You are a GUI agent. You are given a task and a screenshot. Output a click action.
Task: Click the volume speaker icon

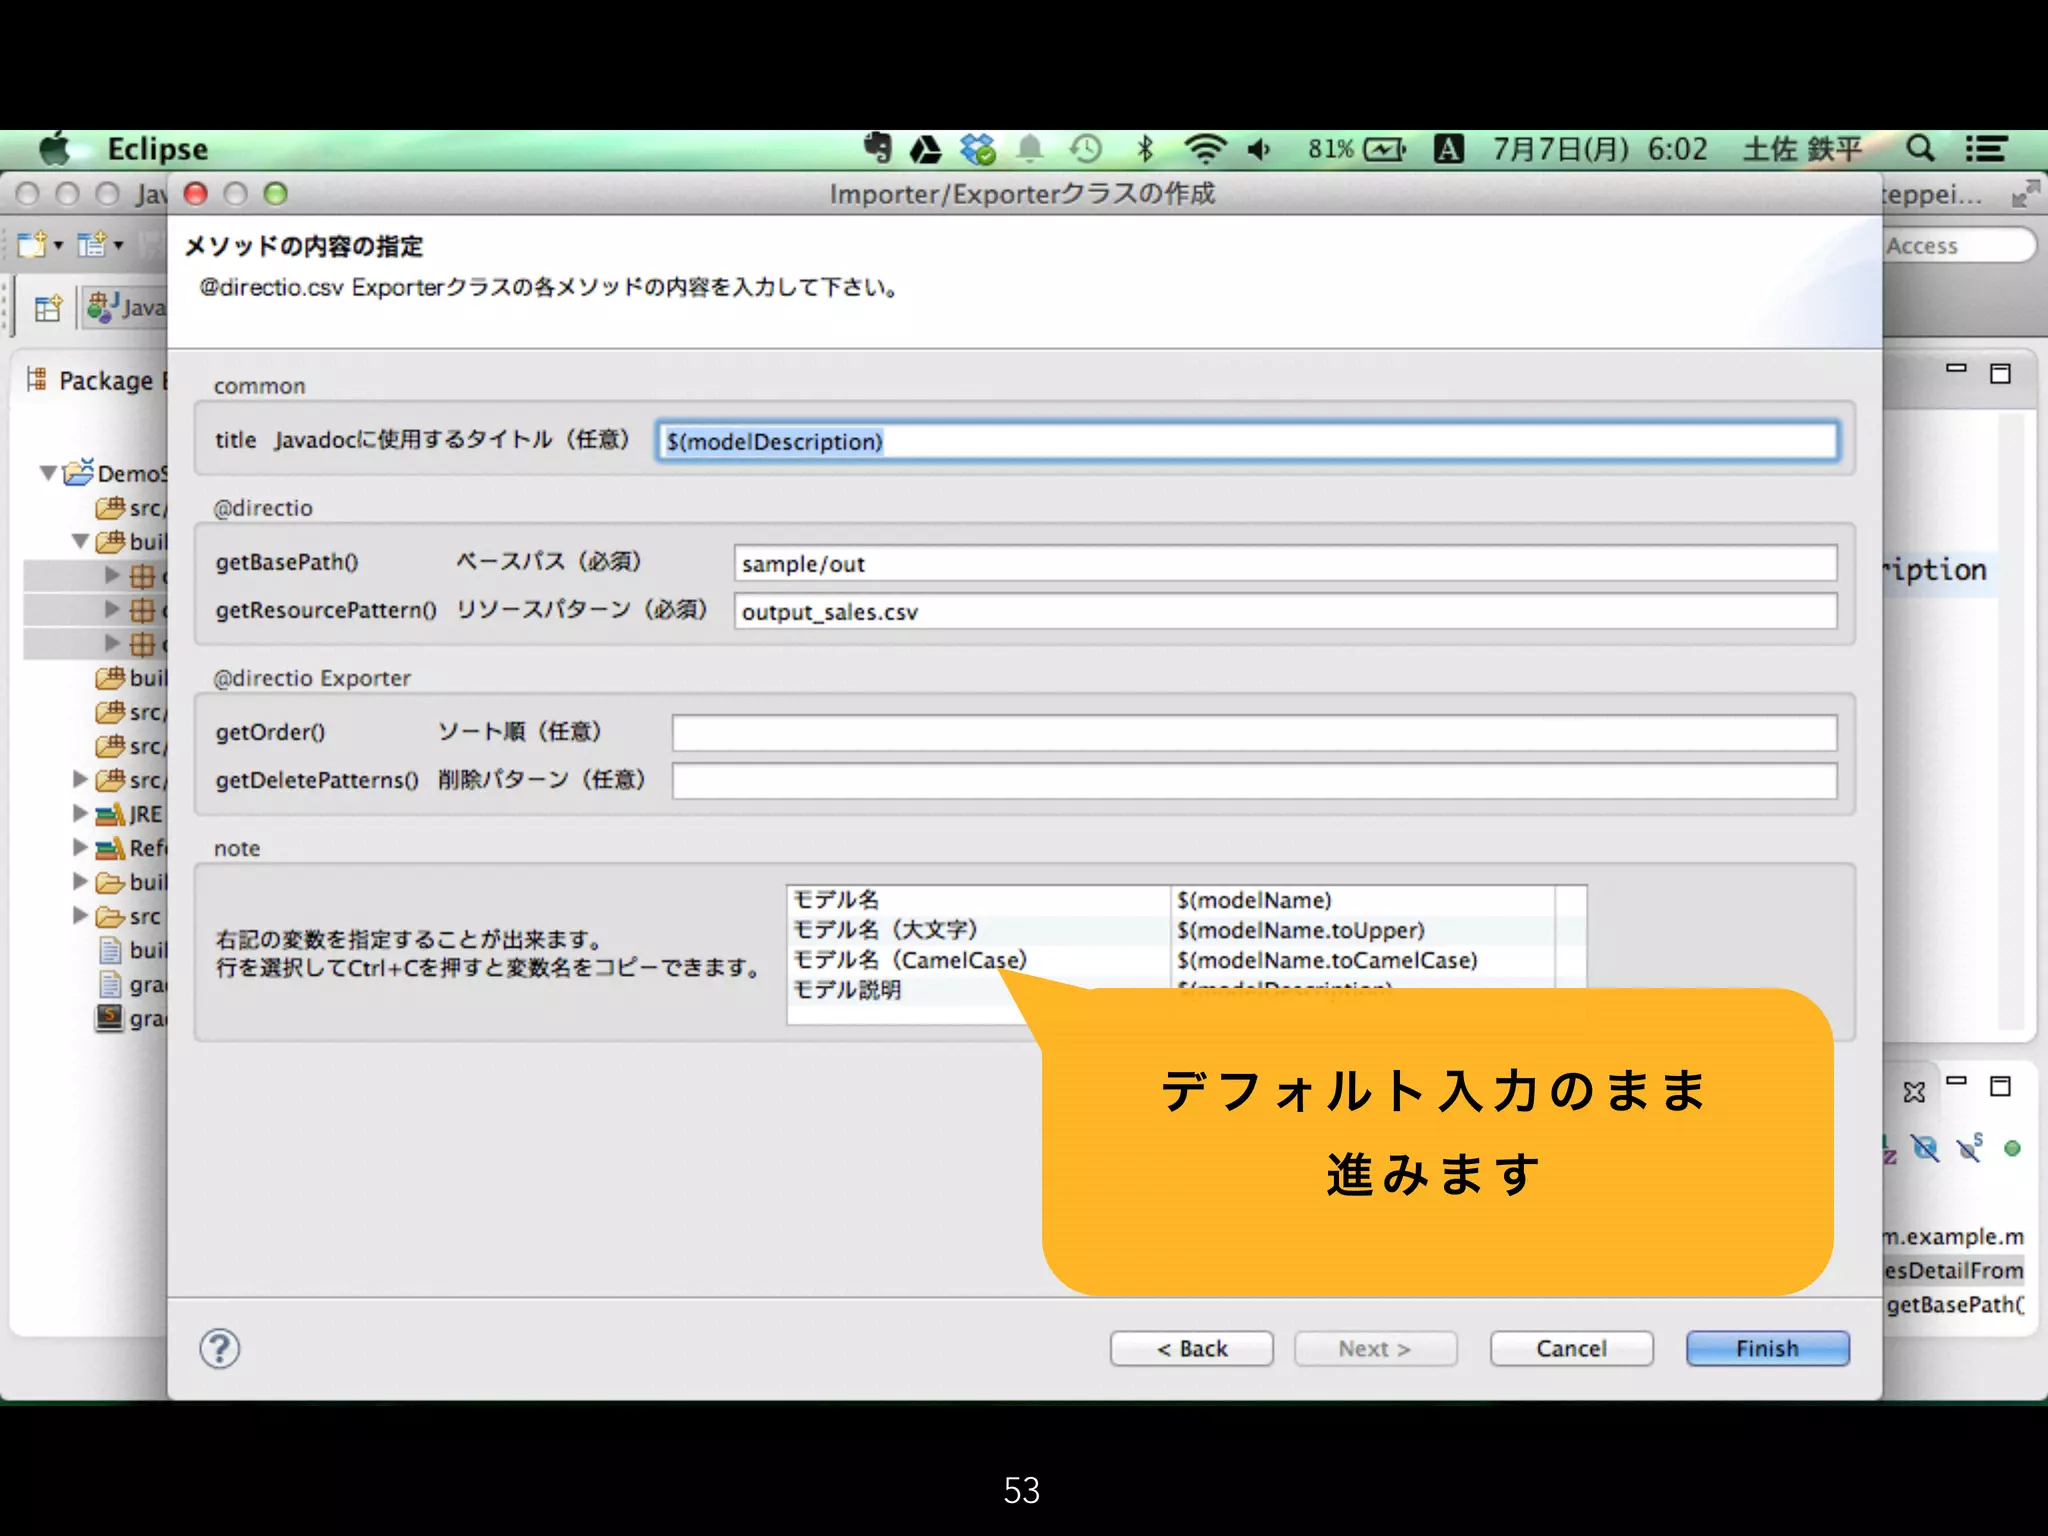(x=1258, y=149)
